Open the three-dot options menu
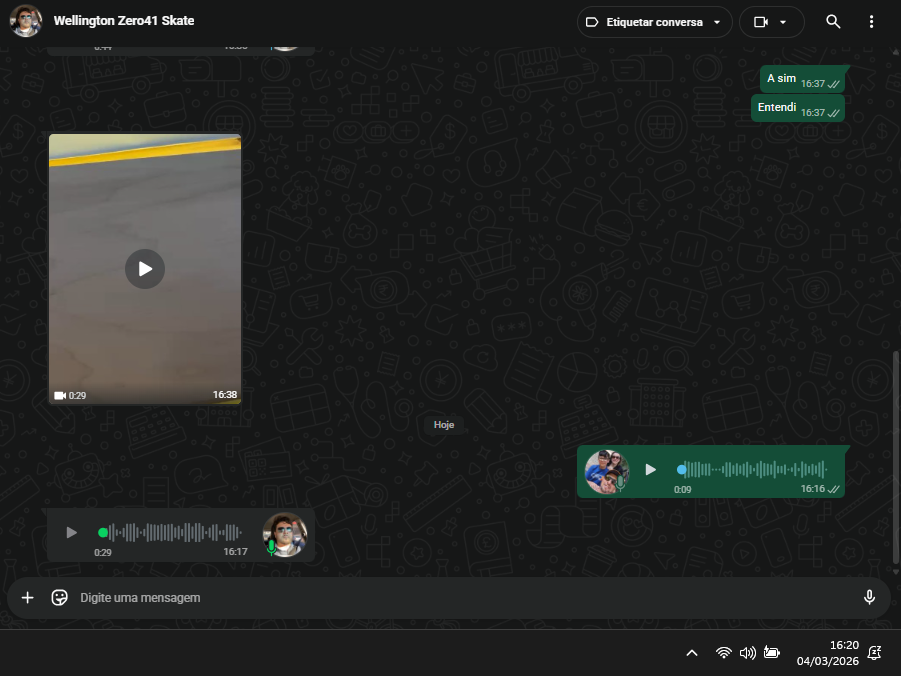Image resolution: width=901 pixels, height=676 pixels. pos(871,22)
